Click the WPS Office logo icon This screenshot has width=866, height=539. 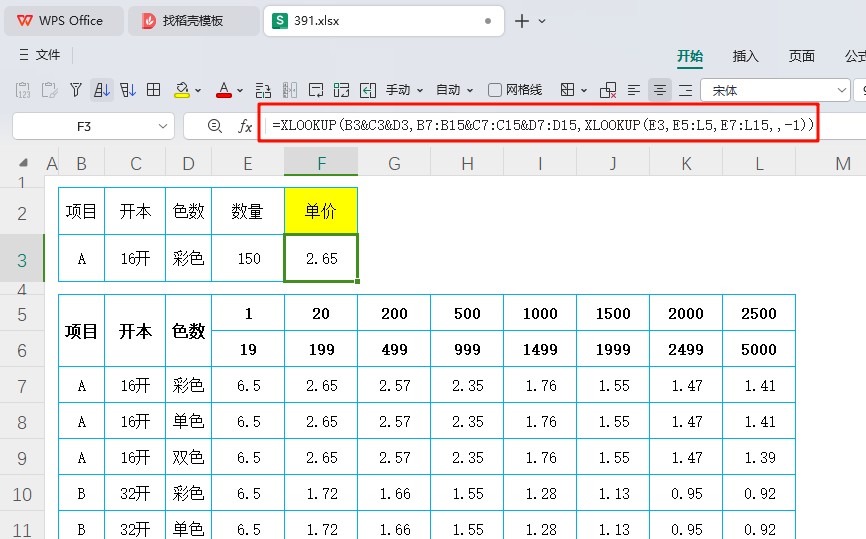[x=24, y=21]
